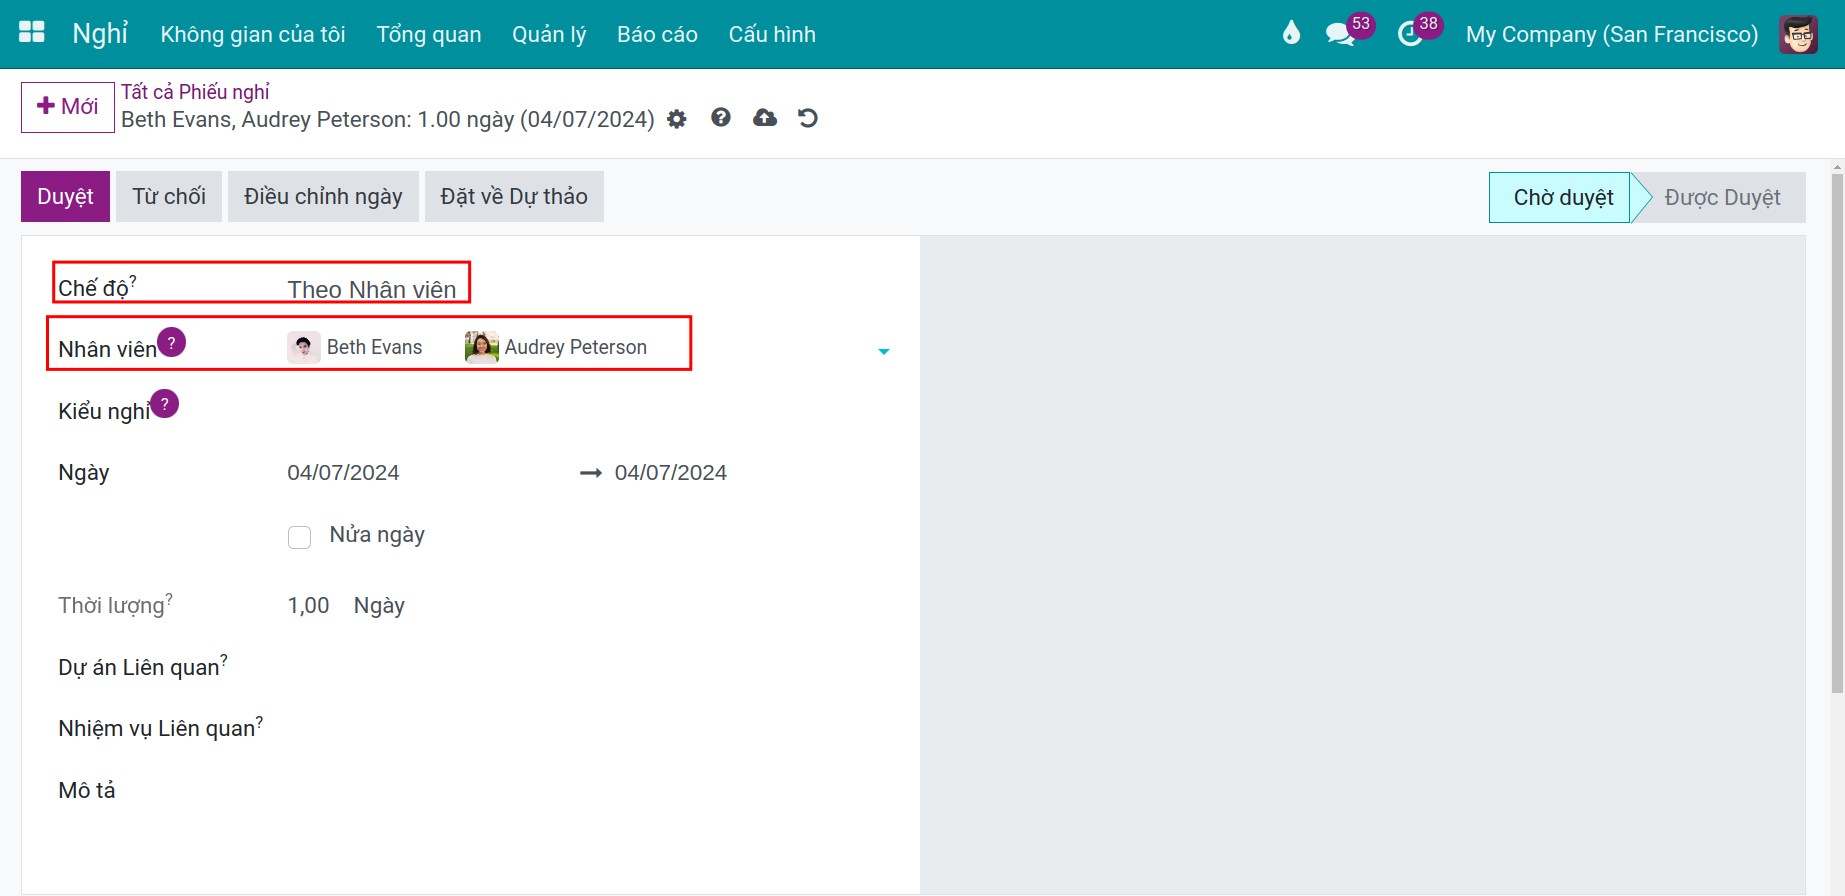Open the gear actions menu for the record
This screenshot has width=1845, height=896.
(x=677, y=119)
